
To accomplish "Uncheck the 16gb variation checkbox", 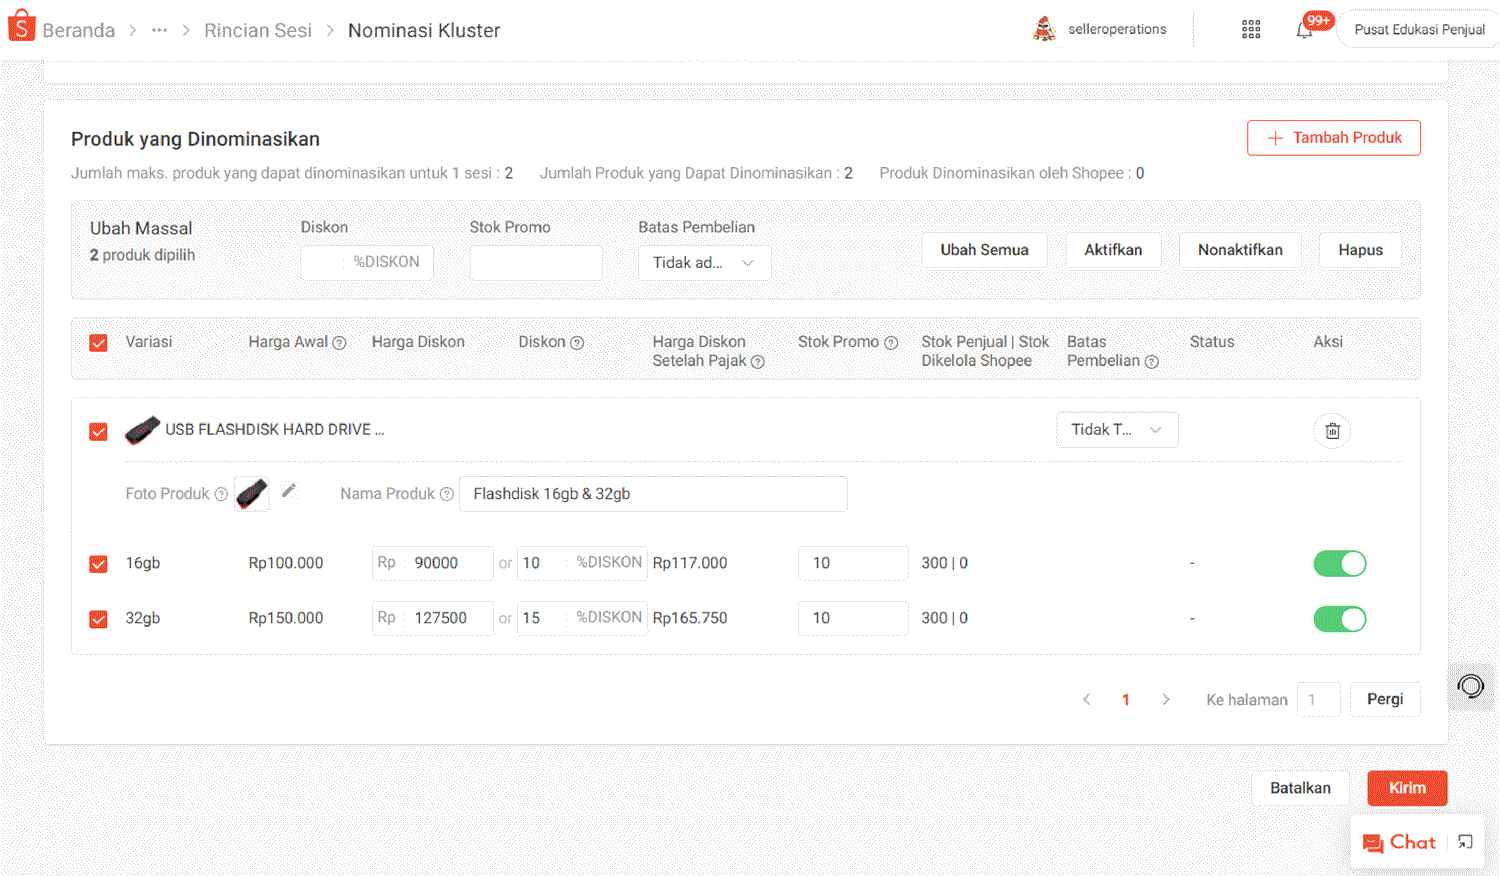I will tap(98, 564).
